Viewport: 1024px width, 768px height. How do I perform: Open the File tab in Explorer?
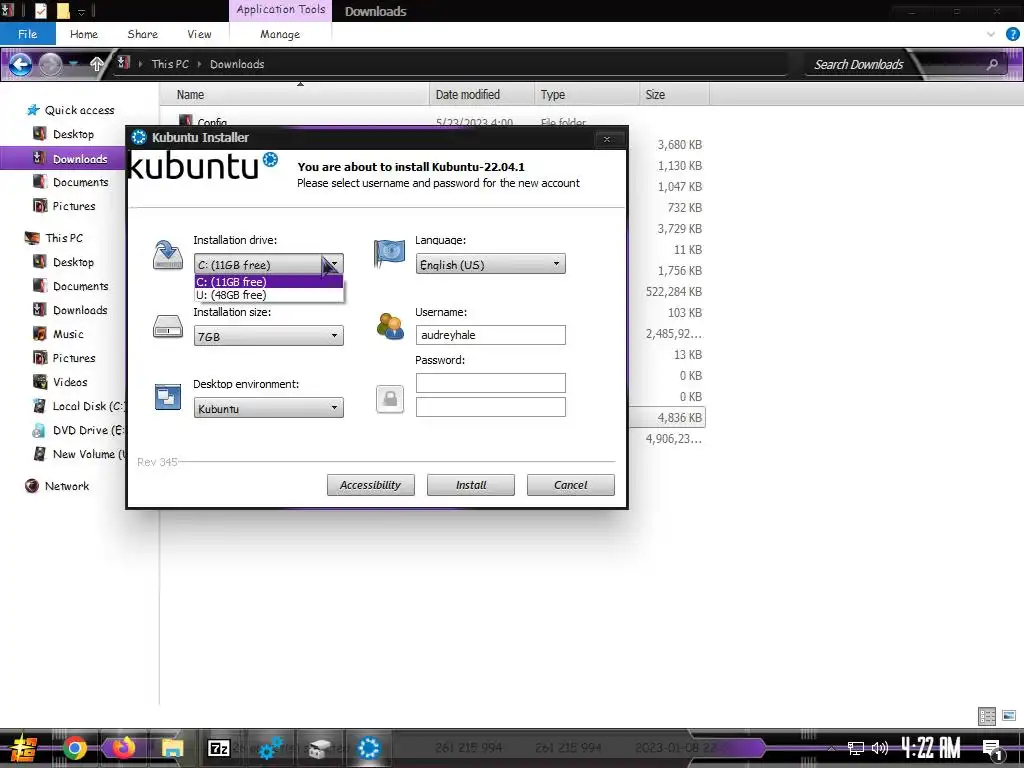[x=27, y=34]
